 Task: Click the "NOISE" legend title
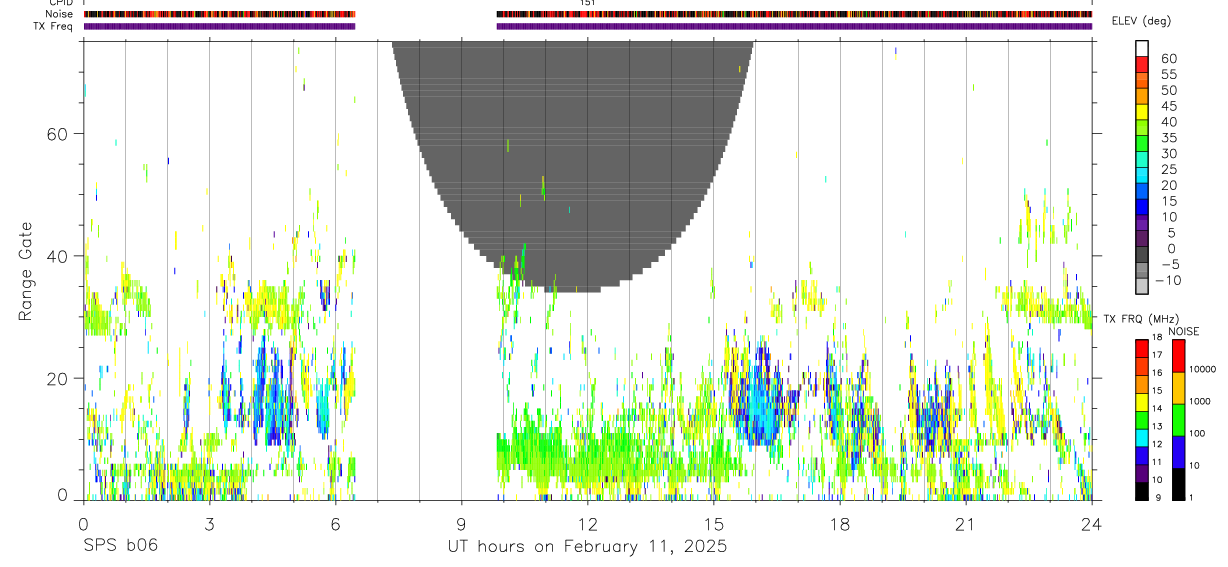[x=1184, y=331]
